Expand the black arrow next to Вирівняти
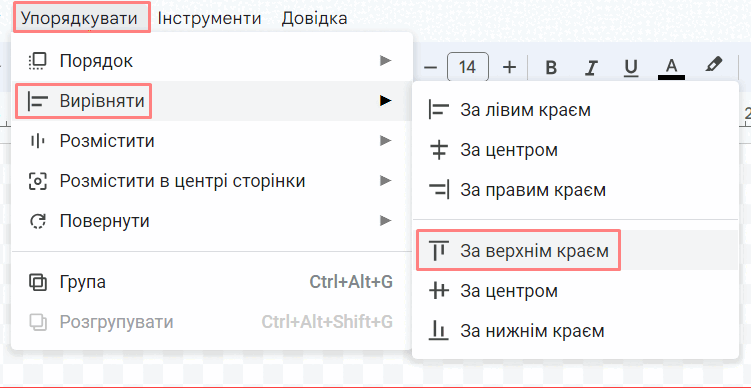Image resolution: width=751 pixels, height=388 pixels. 386,101
